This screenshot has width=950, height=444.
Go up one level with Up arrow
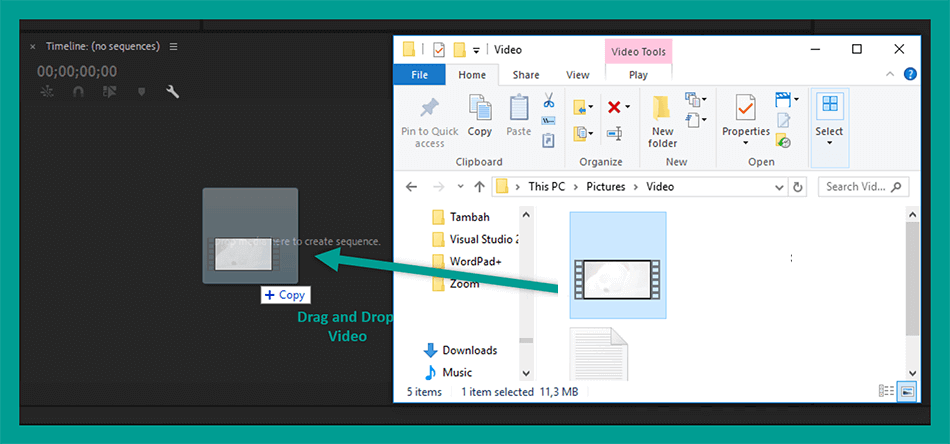tap(479, 187)
